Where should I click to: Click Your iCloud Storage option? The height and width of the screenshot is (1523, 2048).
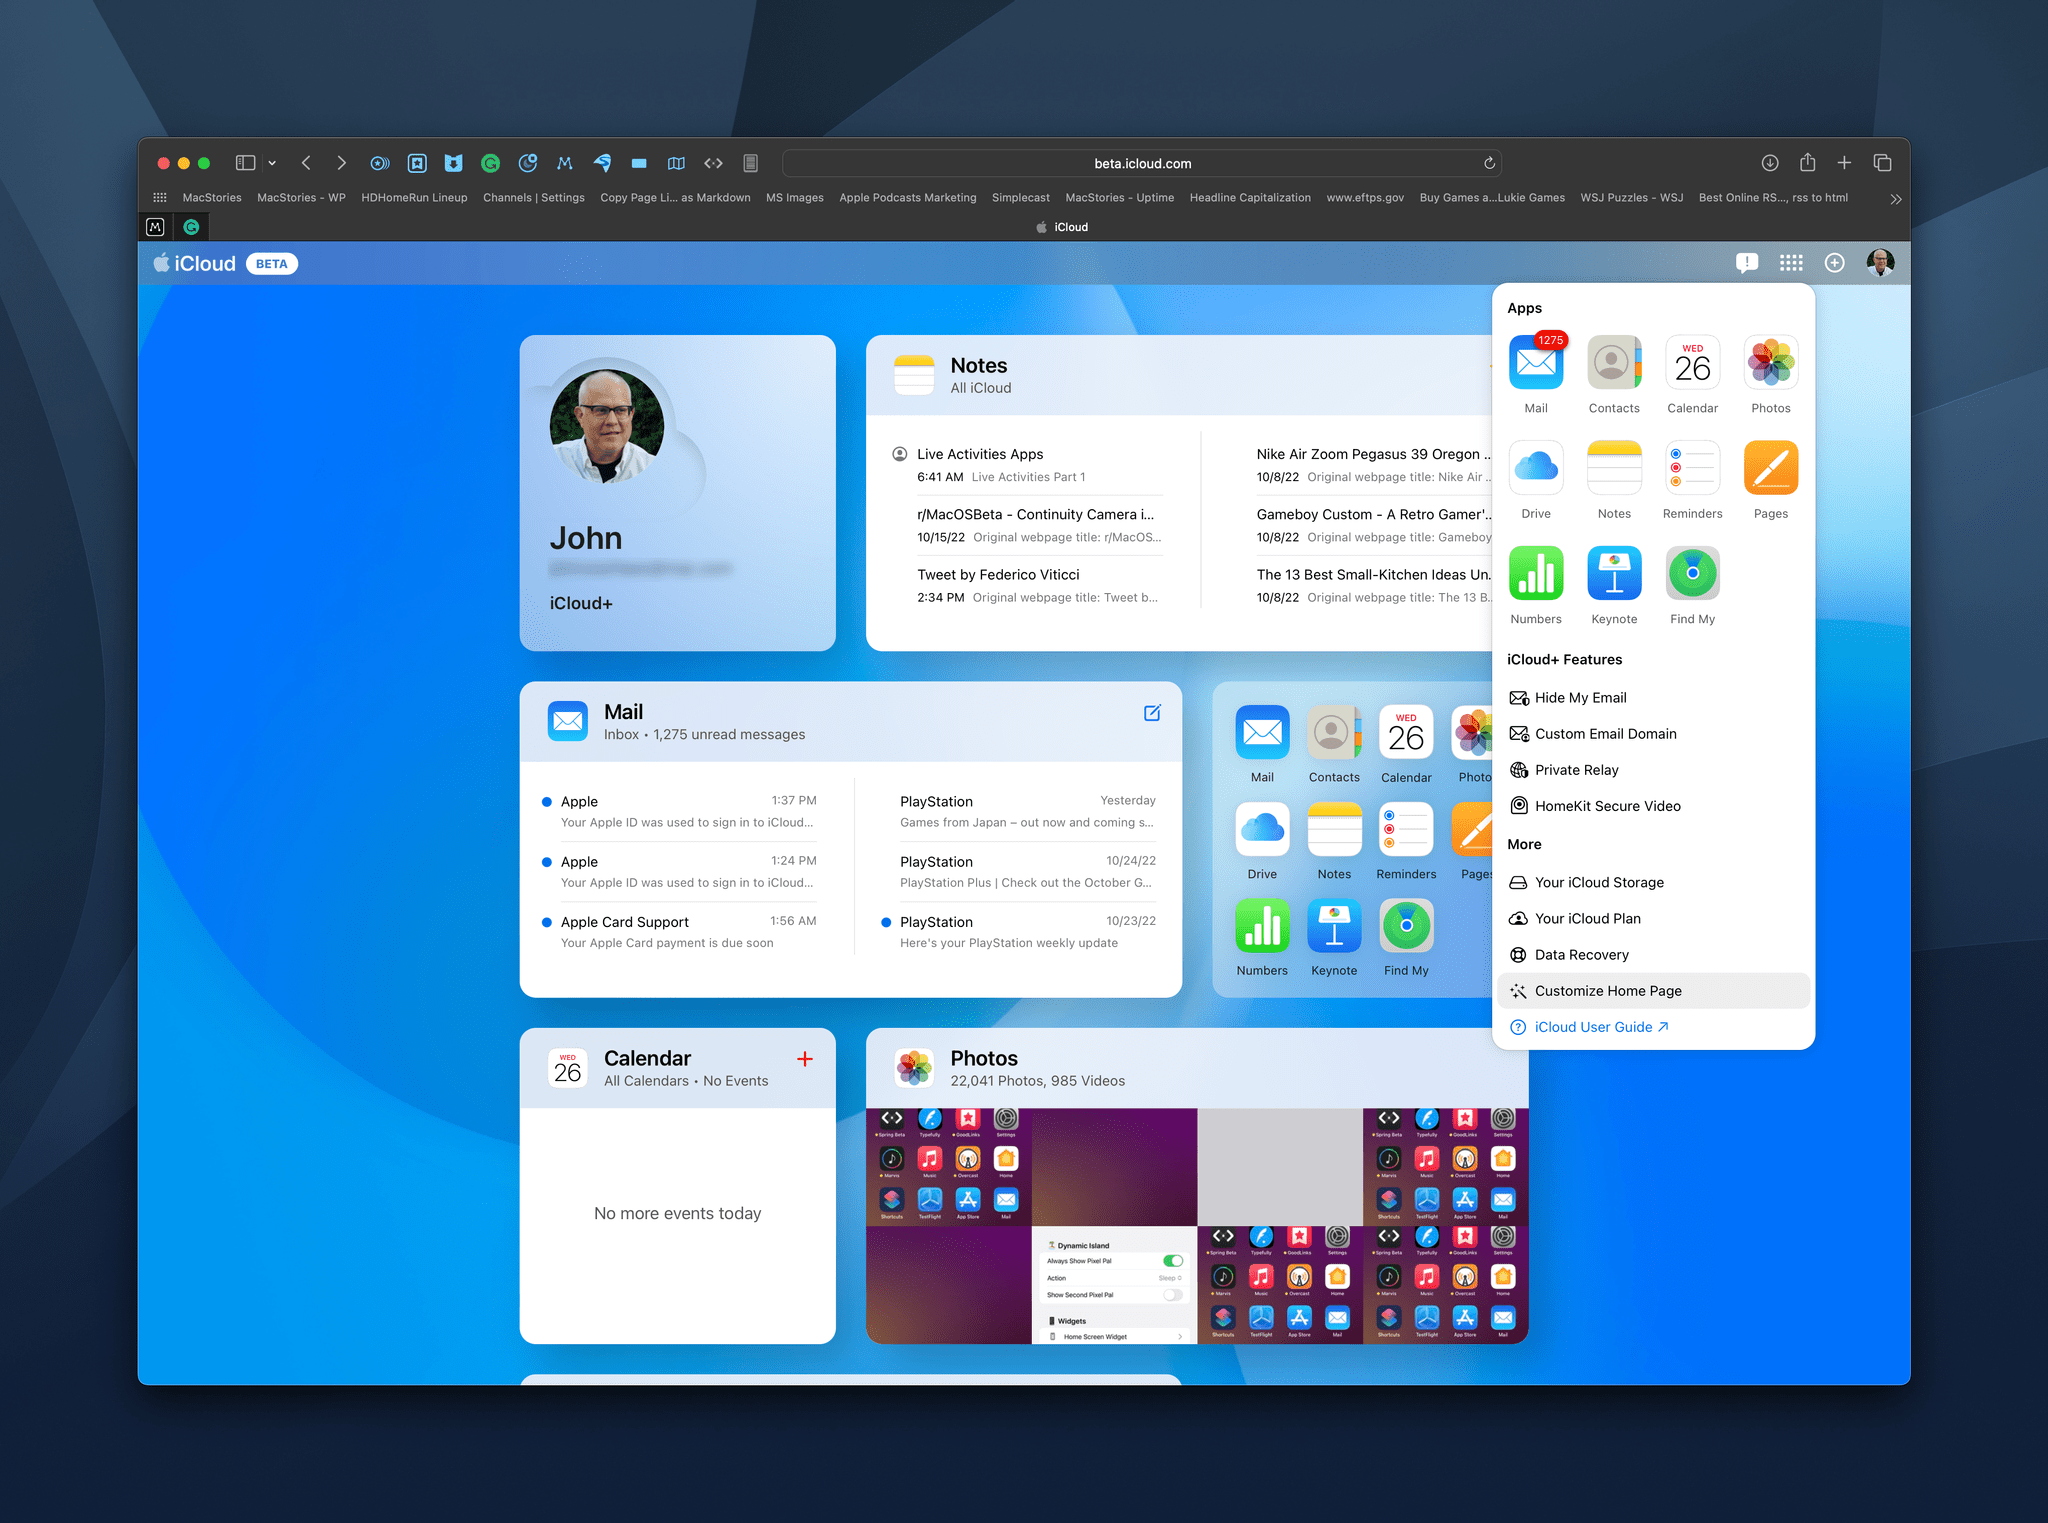click(1598, 881)
